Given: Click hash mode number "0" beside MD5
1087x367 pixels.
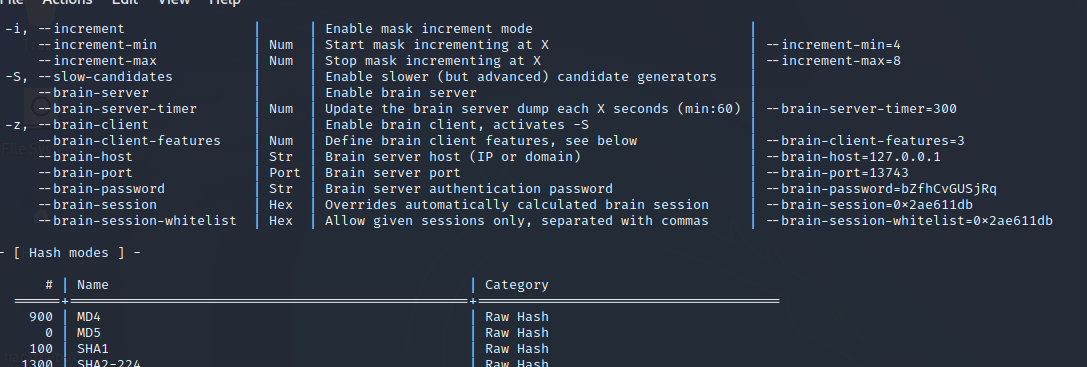Looking at the screenshot, I should coord(49,332).
